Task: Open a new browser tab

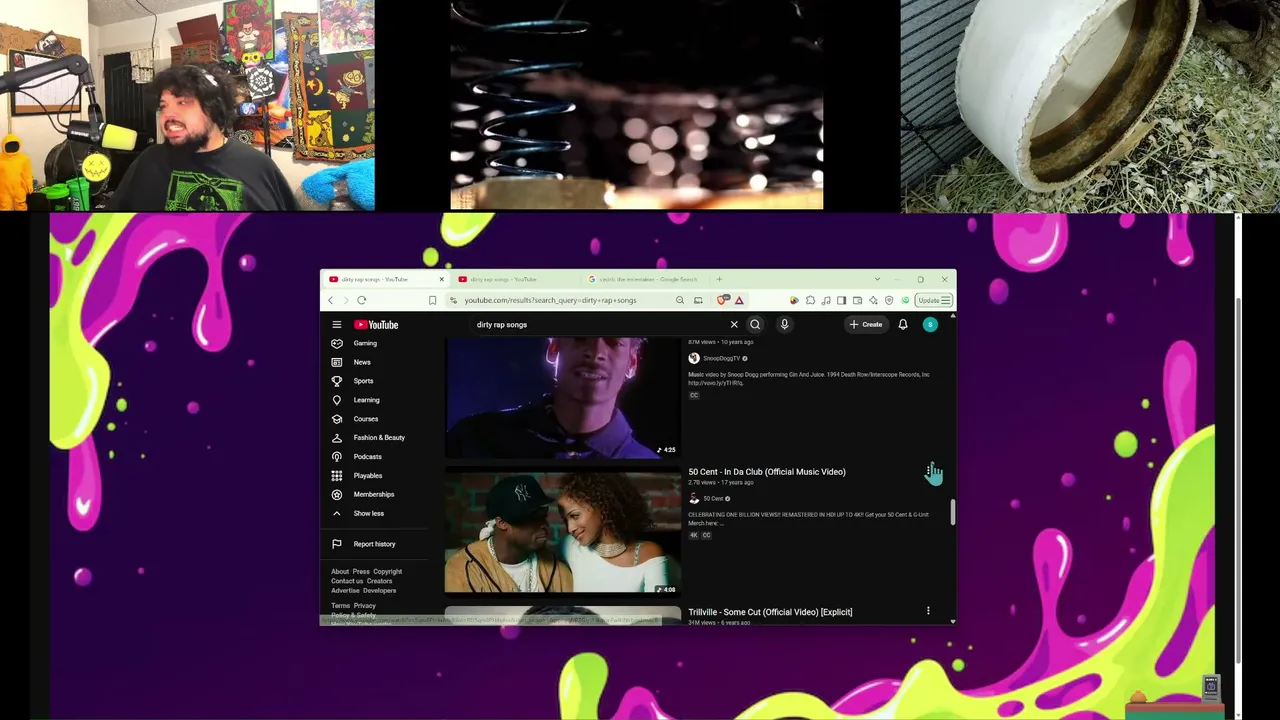Action: (x=719, y=280)
